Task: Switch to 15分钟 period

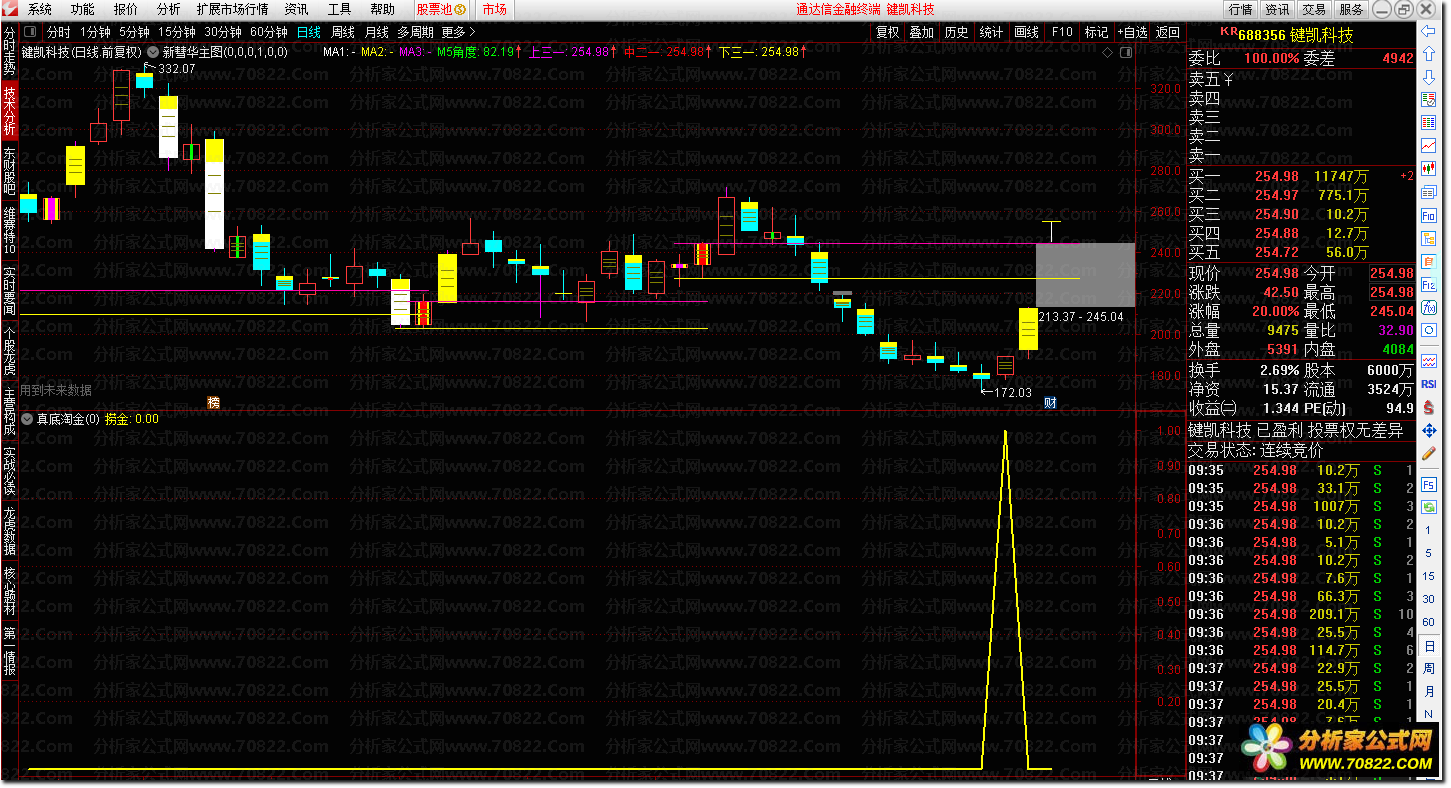Action: click(x=177, y=32)
